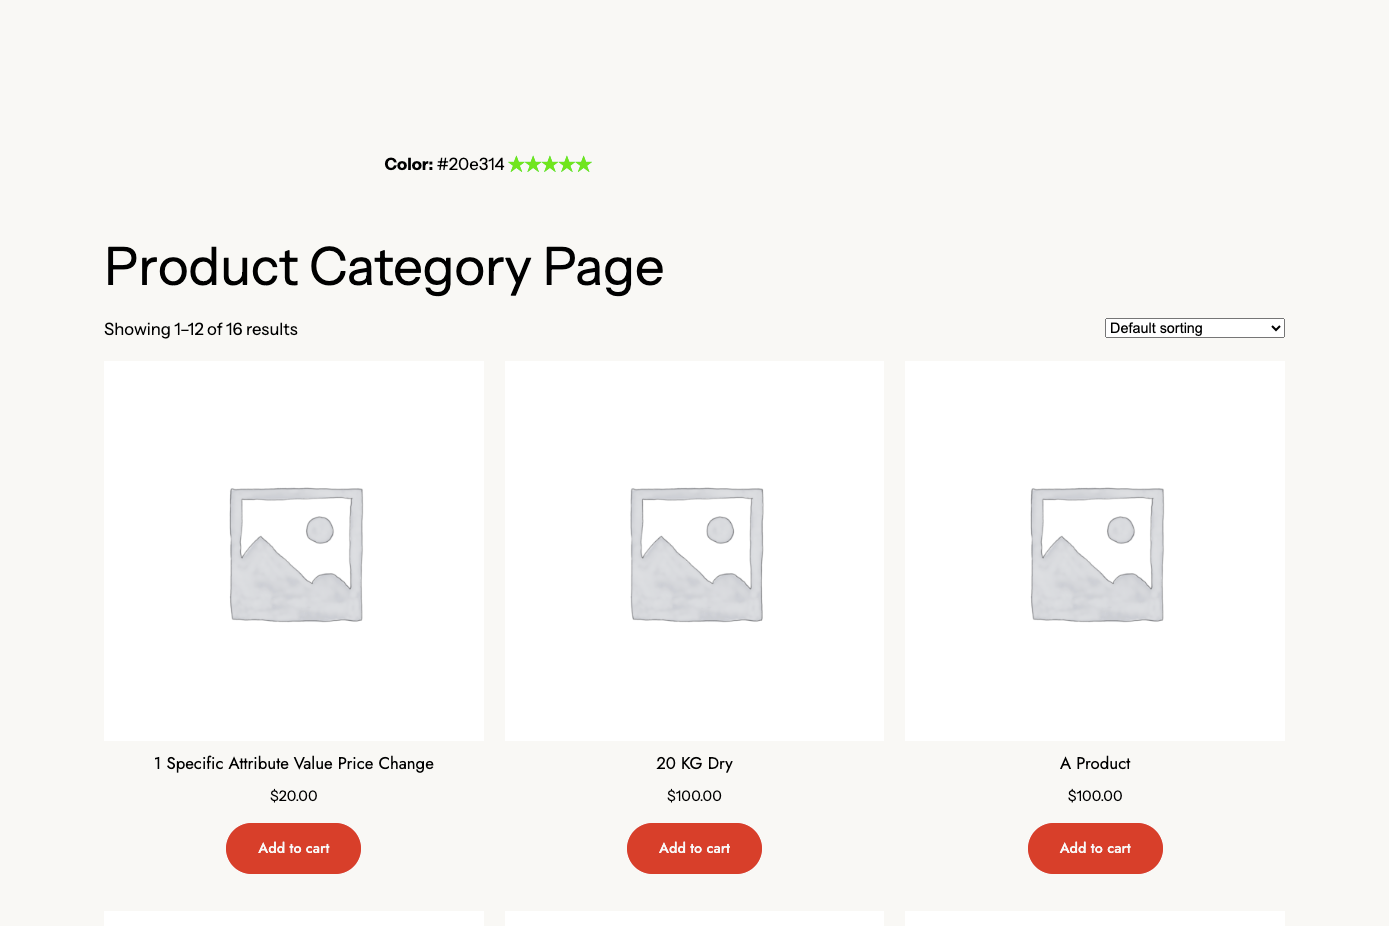
Task: Open the A Product title link
Action: pyautogui.click(x=1095, y=763)
